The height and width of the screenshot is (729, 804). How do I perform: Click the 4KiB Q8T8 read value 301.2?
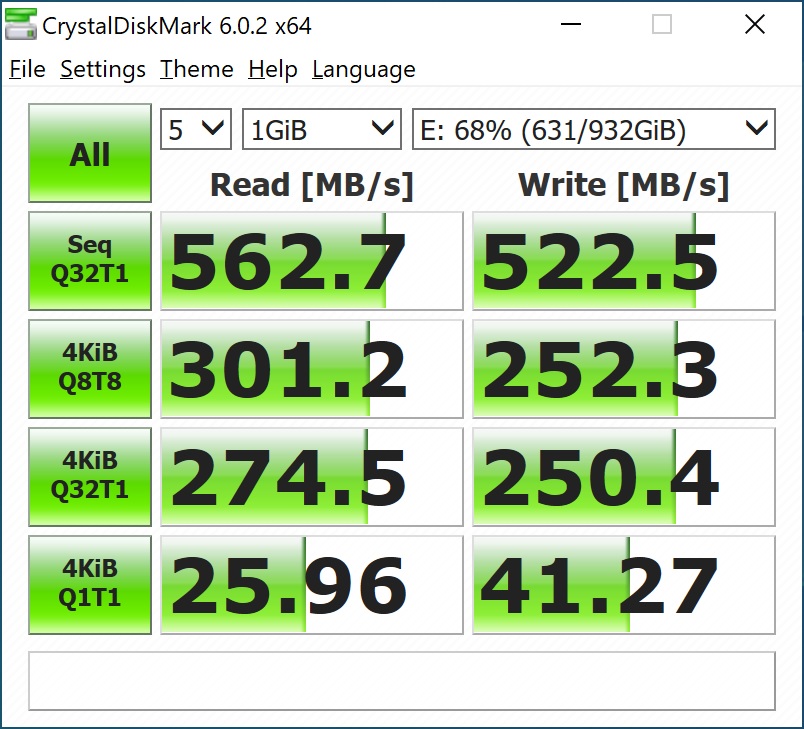tap(312, 369)
